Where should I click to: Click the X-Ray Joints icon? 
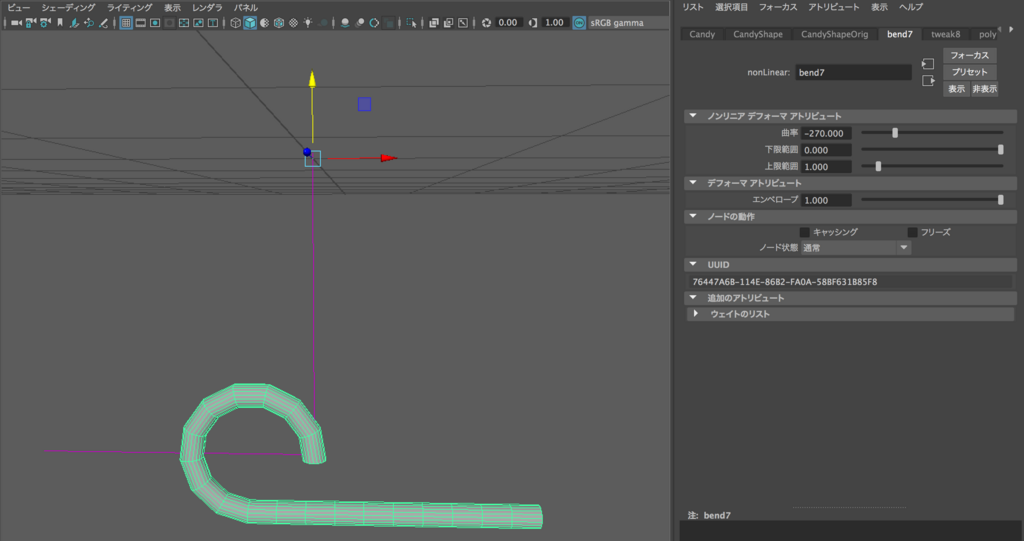tap(462, 23)
